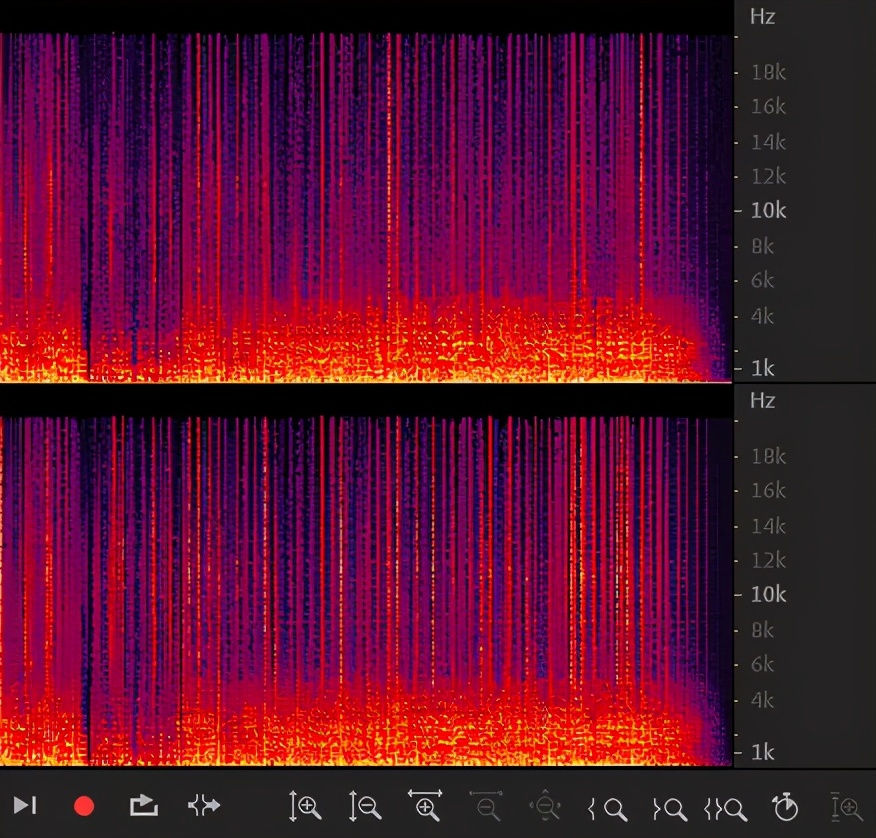Viewport: 876px width, 838px height.
Task: Toggle Loop Playback
Action: pos(144,806)
